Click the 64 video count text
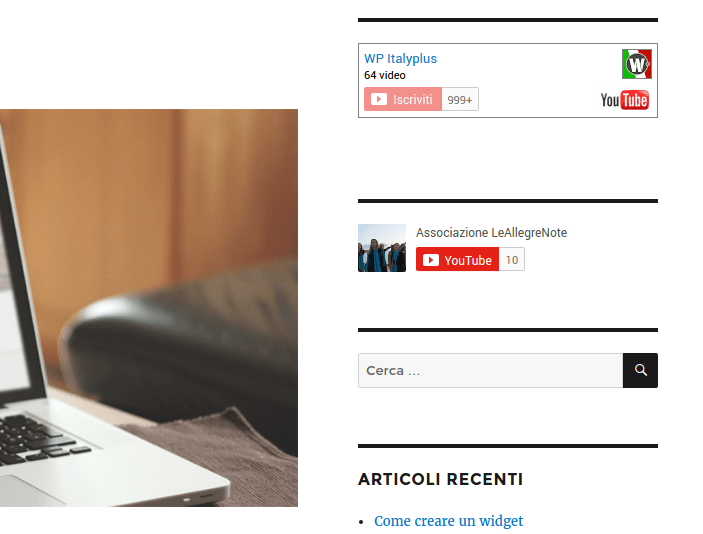Screen dimensions: 703x534 tap(385, 75)
